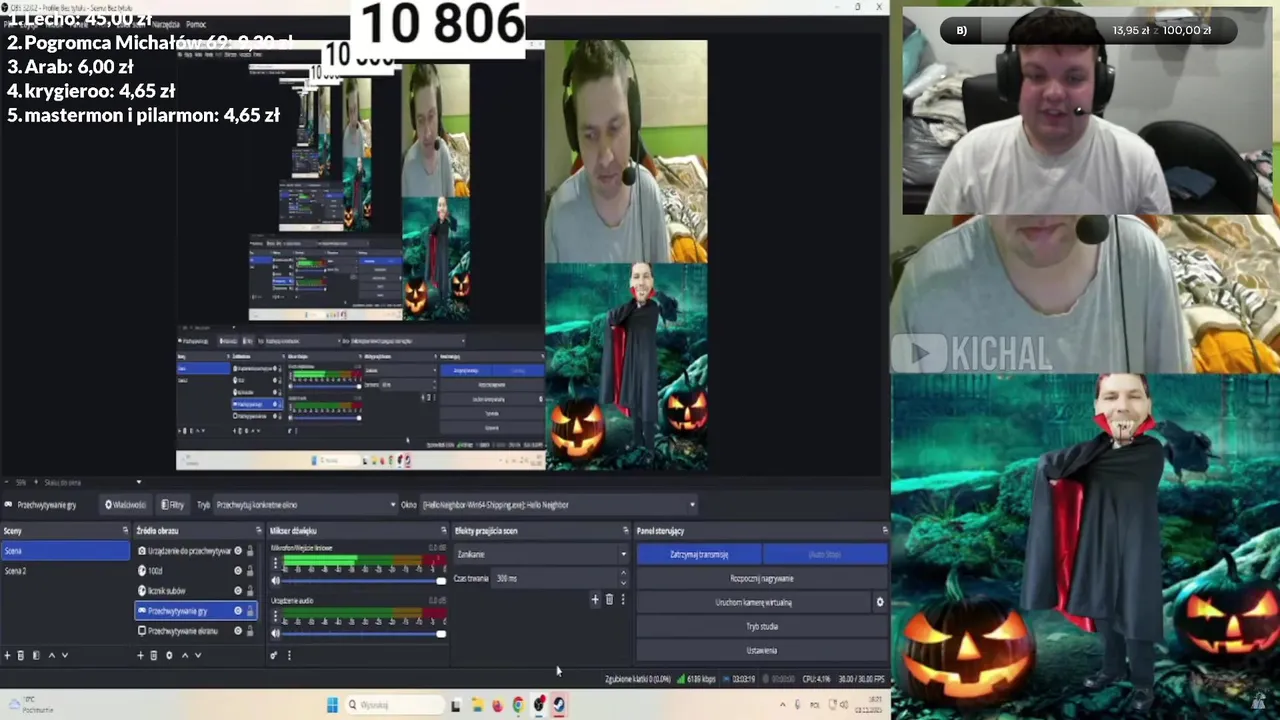Image resolution: width=1280 pixels, height=720 pixels.
Task: Open Urządzenie audio channel options dots
Action: click(x=276, y=616)
